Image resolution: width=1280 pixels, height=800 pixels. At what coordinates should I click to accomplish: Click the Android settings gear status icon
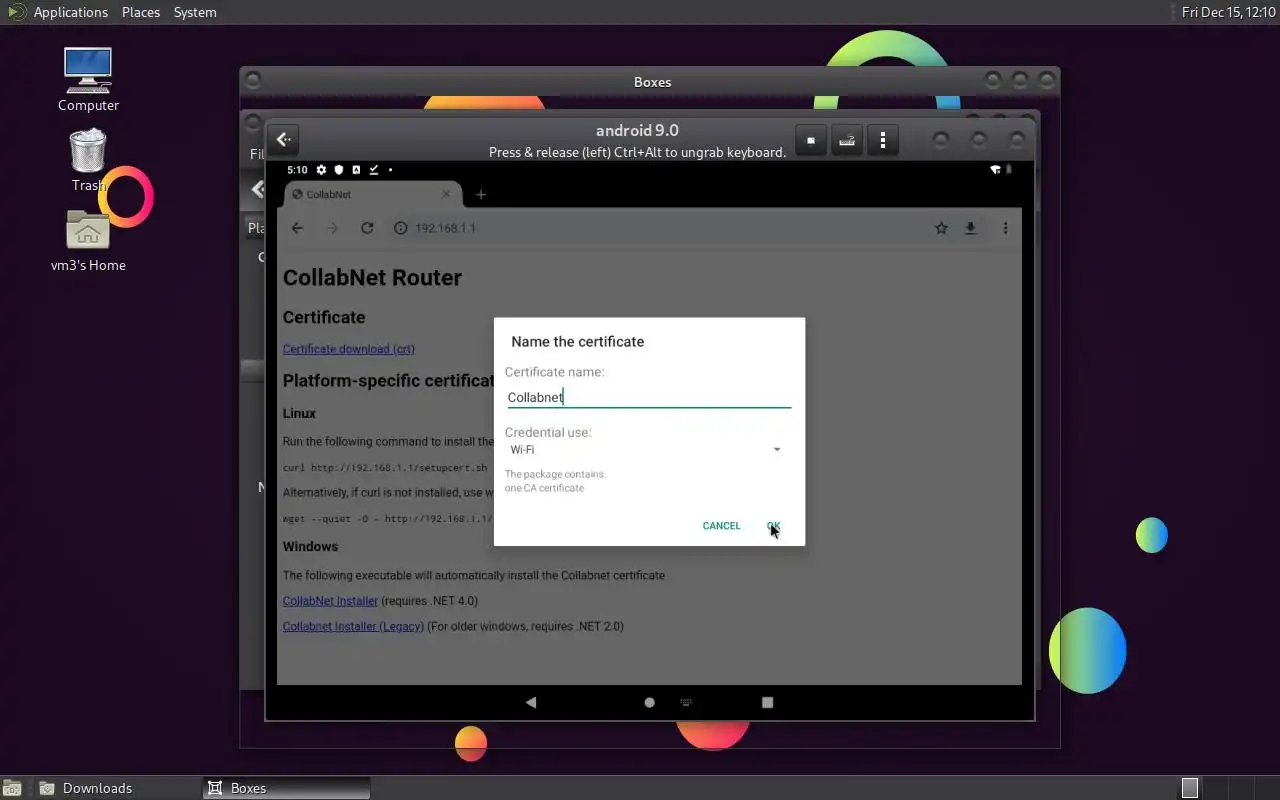point(321,170)
